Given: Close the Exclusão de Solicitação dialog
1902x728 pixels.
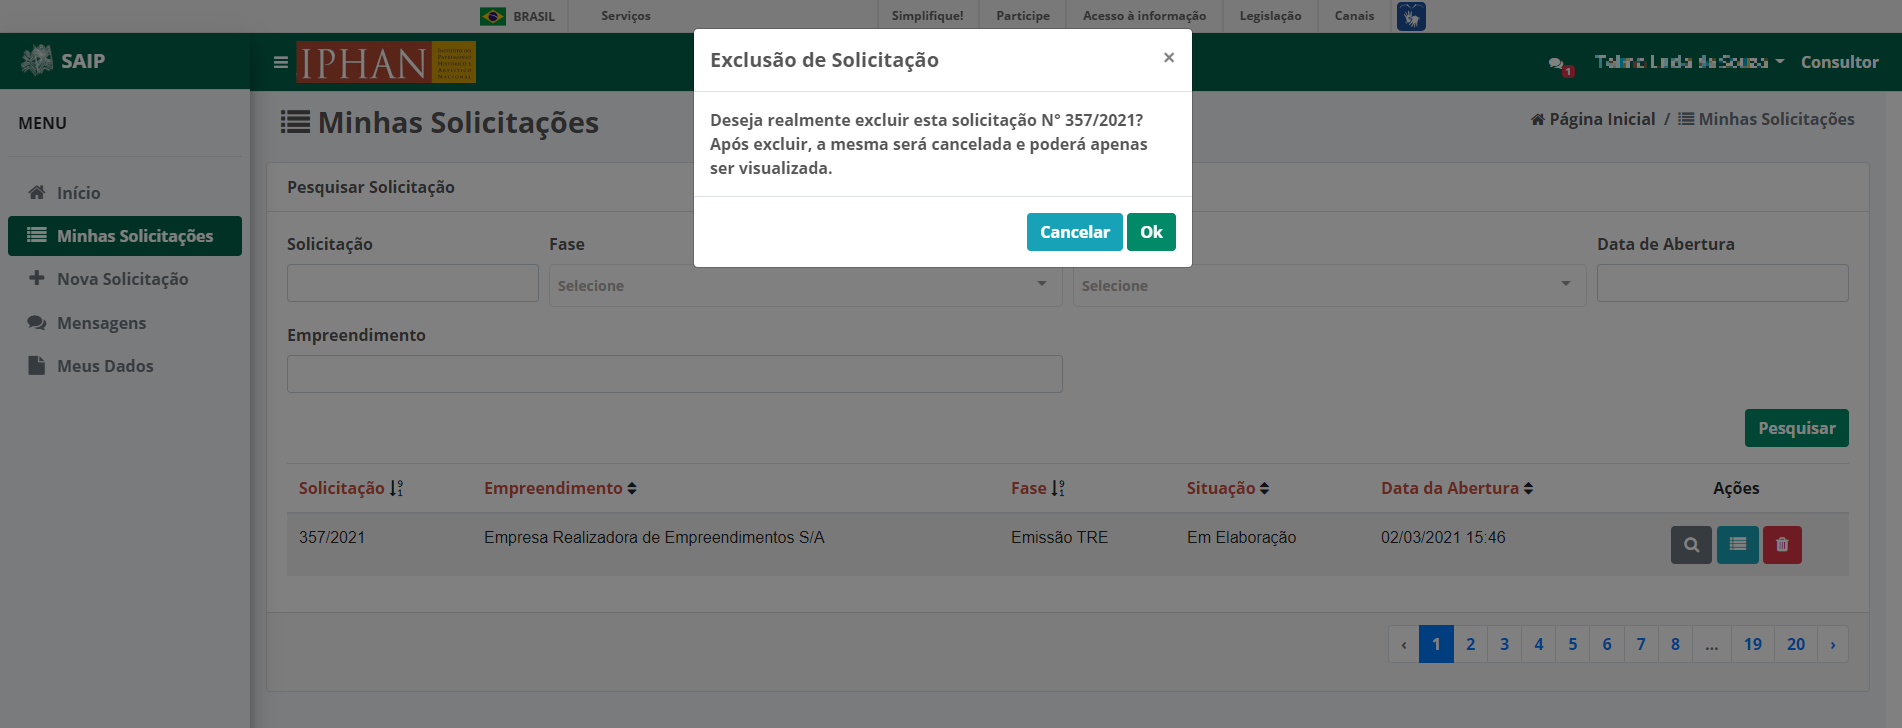Looking at the screenshot, I should [x=1168, y=58].
